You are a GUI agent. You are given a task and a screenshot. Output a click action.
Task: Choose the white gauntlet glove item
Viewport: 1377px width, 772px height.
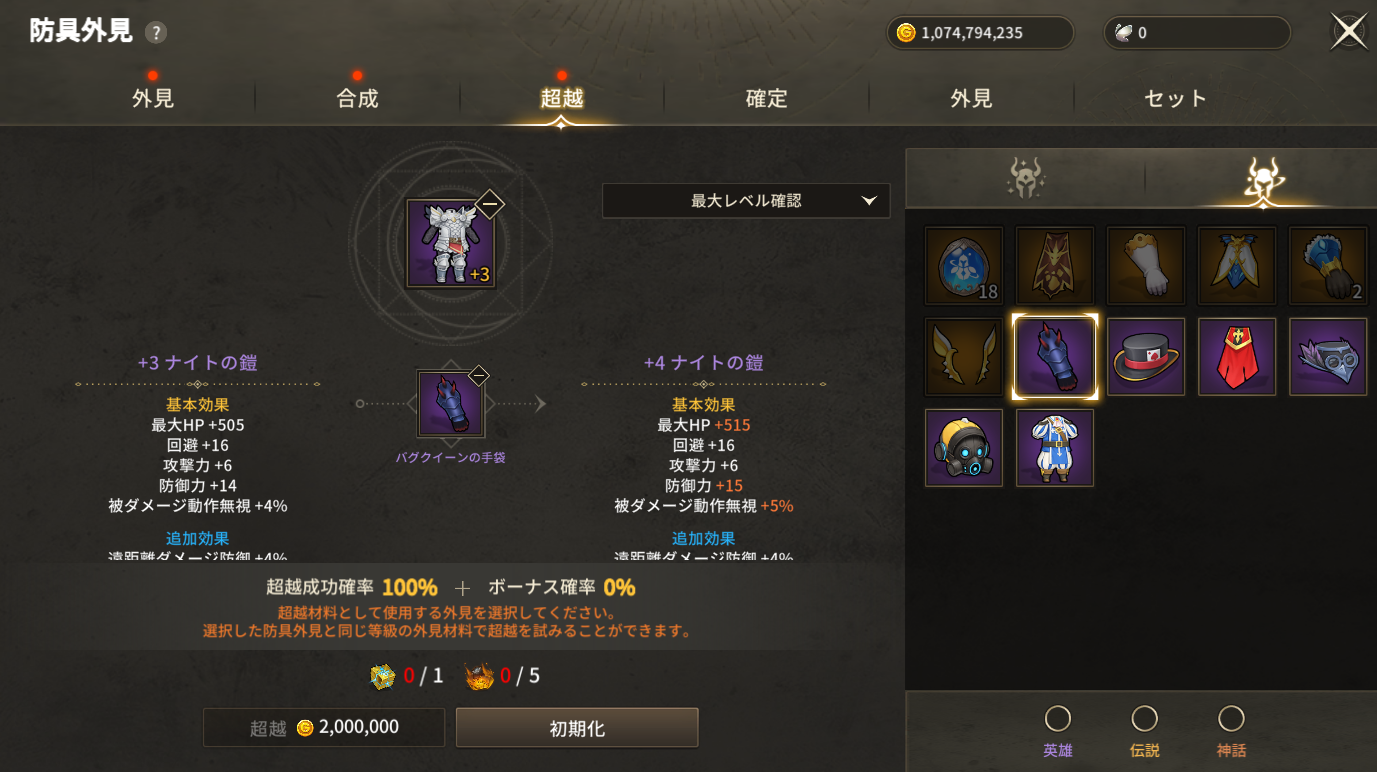pos(1146,266)
